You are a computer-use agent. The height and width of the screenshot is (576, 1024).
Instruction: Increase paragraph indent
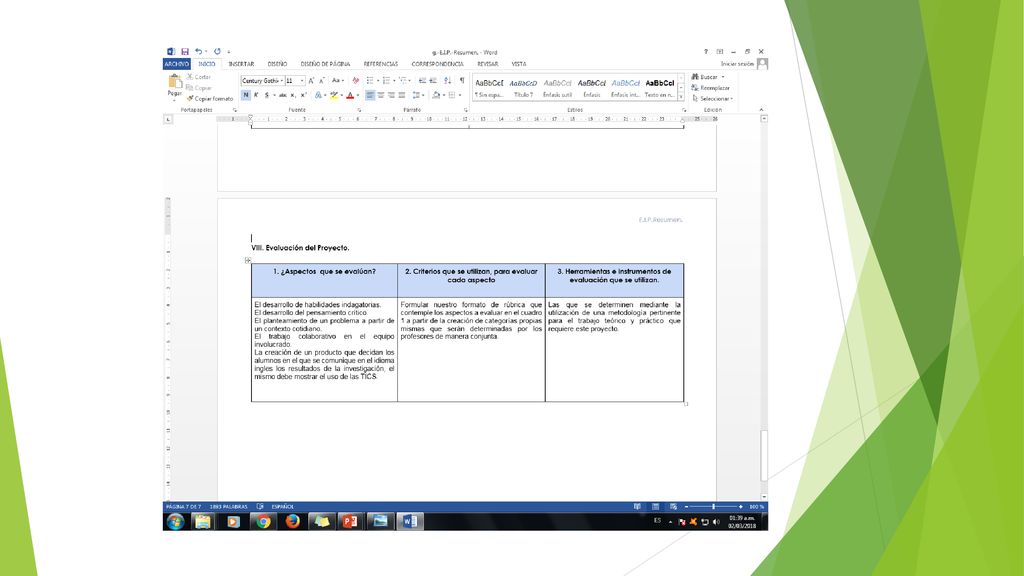(432, 81)
